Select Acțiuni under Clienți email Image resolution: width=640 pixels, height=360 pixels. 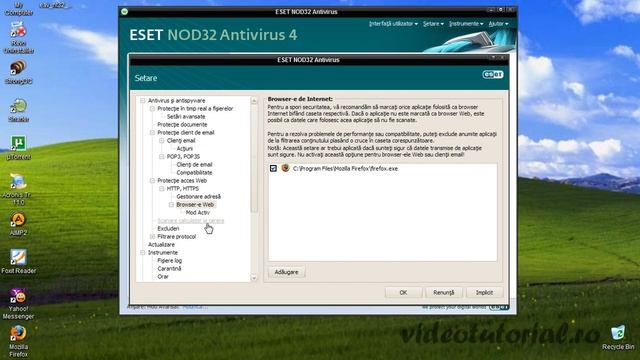coord(185,149)
